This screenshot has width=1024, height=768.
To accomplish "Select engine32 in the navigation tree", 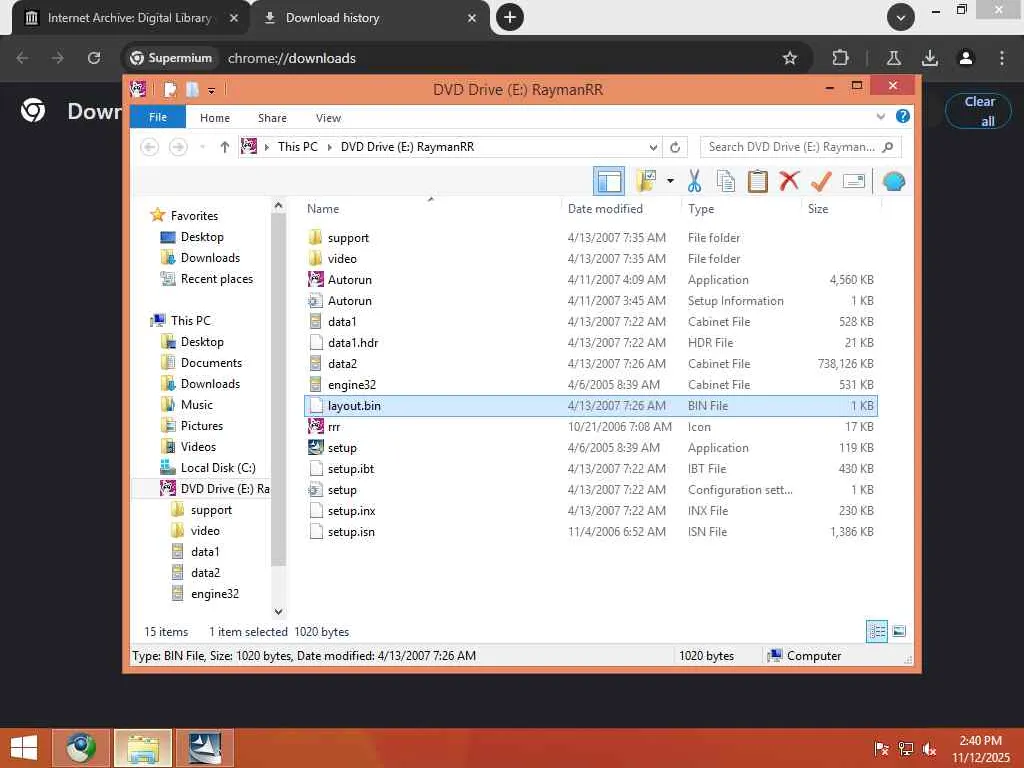I will click(x=214, y=594).
